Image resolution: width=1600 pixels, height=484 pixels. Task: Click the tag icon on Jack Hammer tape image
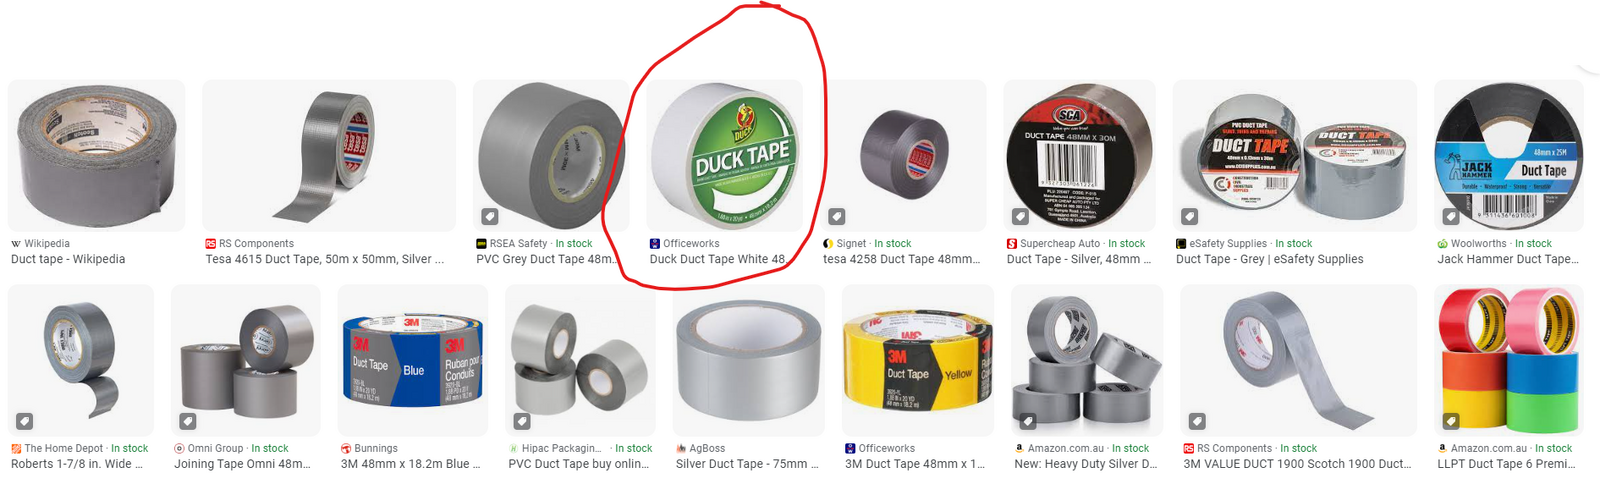[x=1451, y=216]
